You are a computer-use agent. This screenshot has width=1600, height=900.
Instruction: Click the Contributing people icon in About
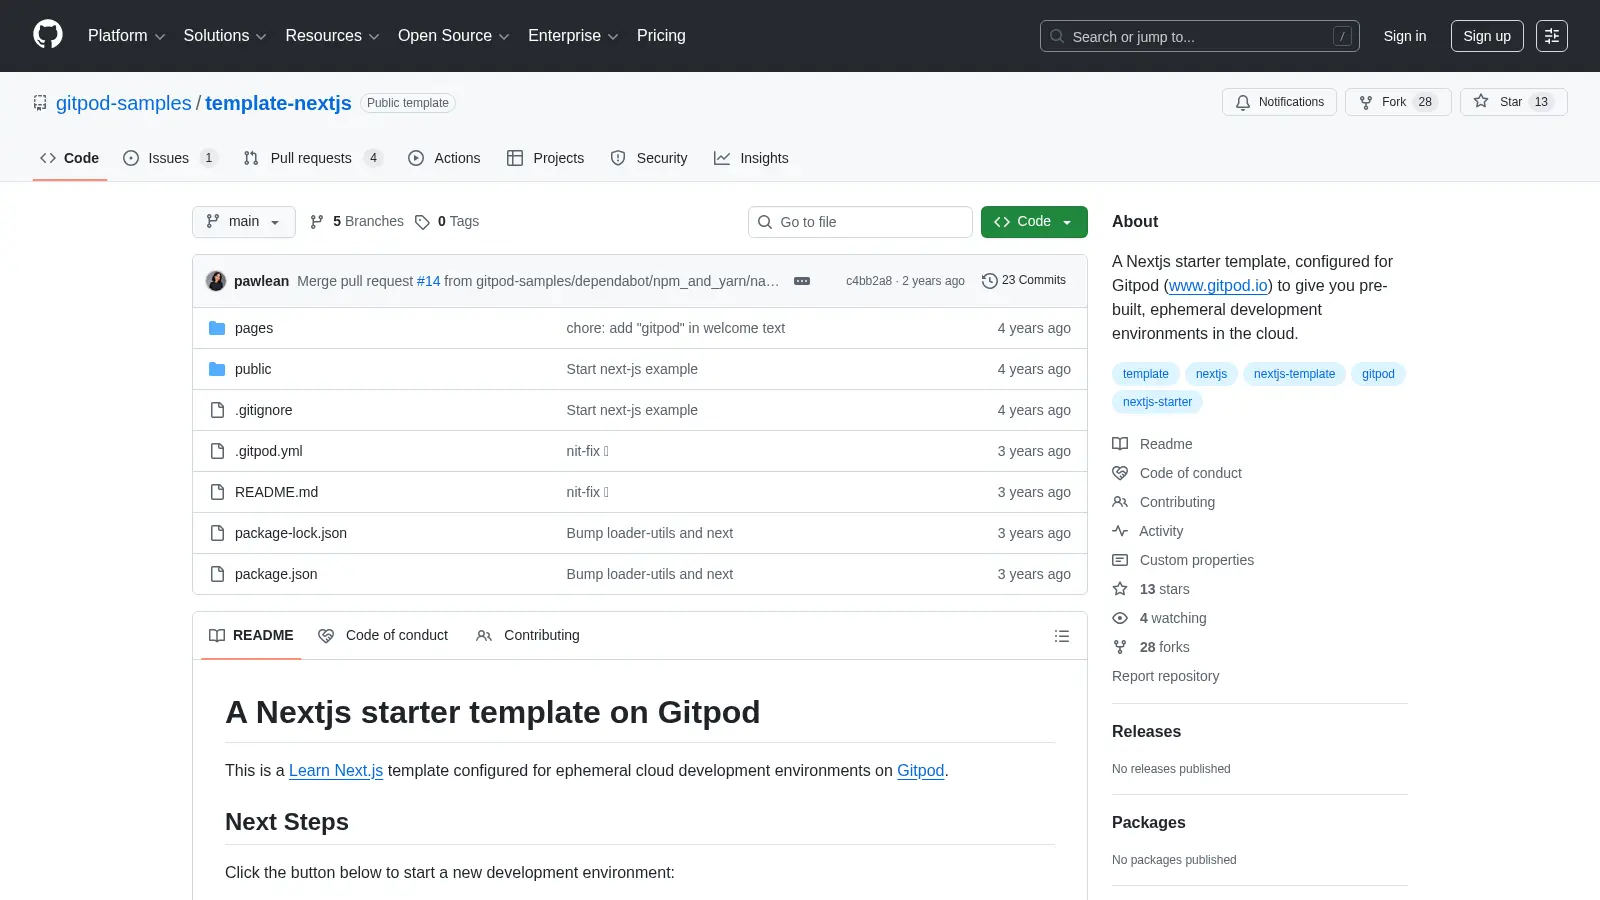pos(1120,502)
